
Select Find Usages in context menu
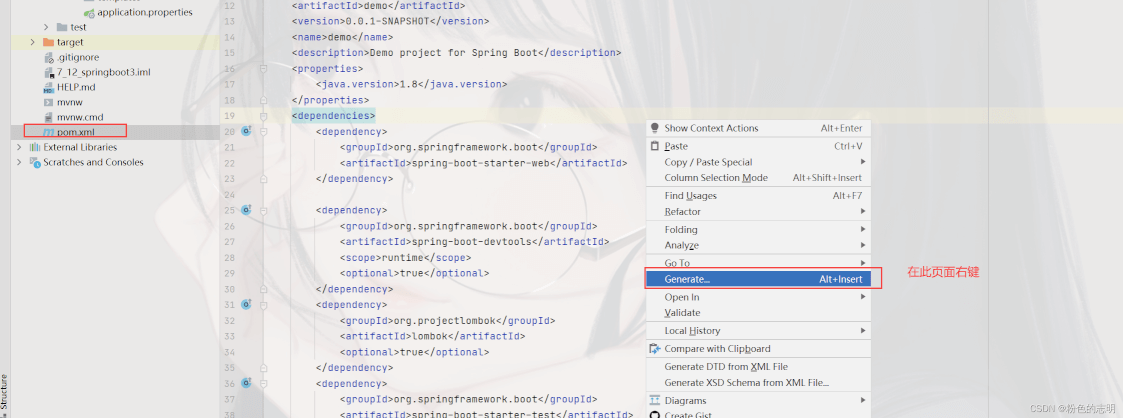coord(690,196)
